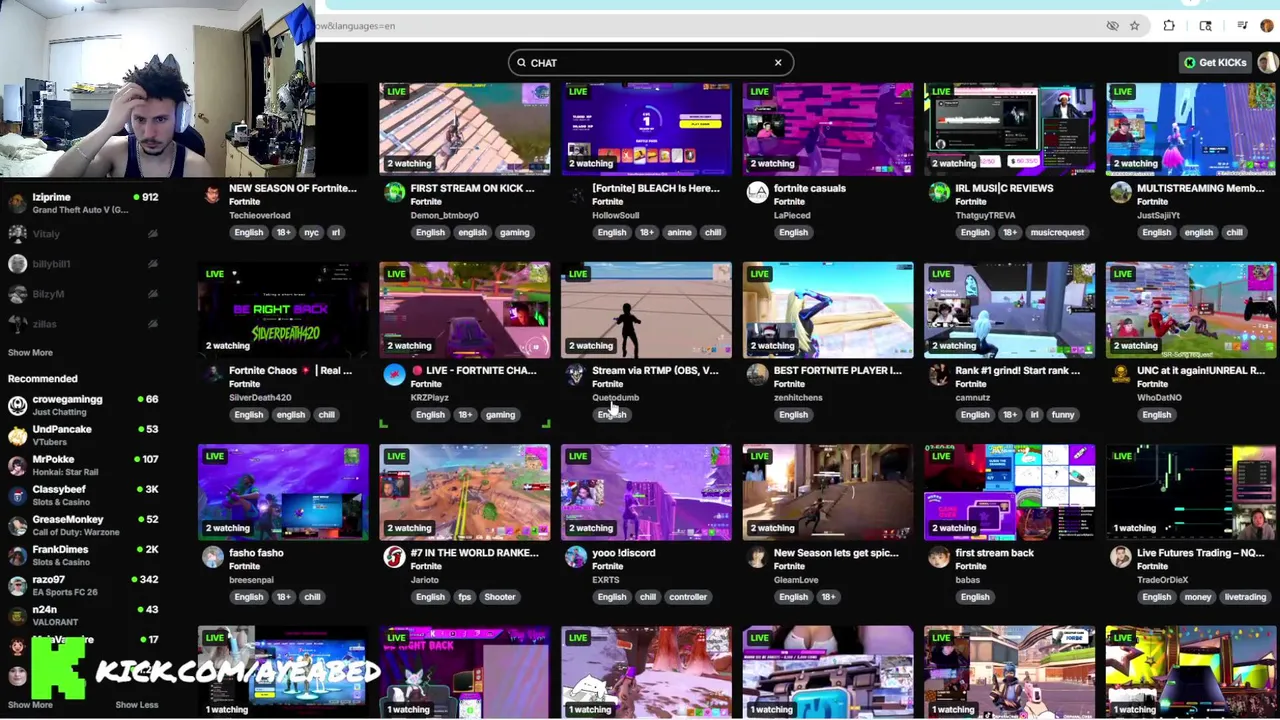Select the 'anime' tag under HollowSoull

679,232
